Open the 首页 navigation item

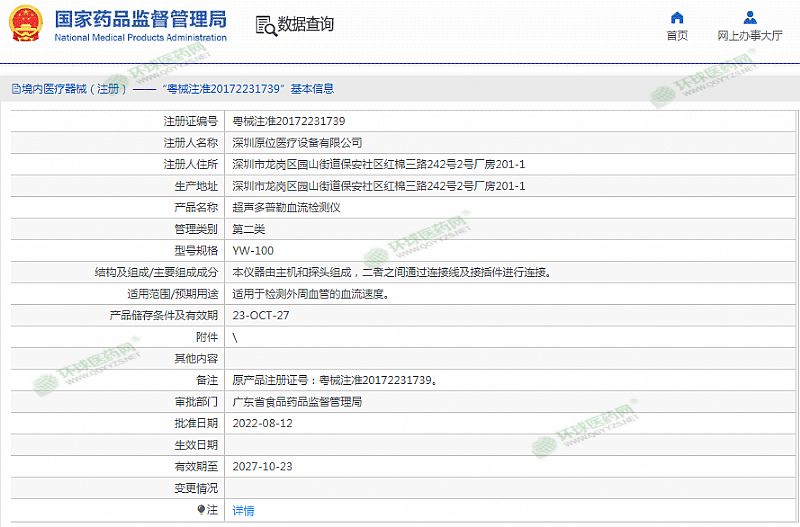coord(677,36)
